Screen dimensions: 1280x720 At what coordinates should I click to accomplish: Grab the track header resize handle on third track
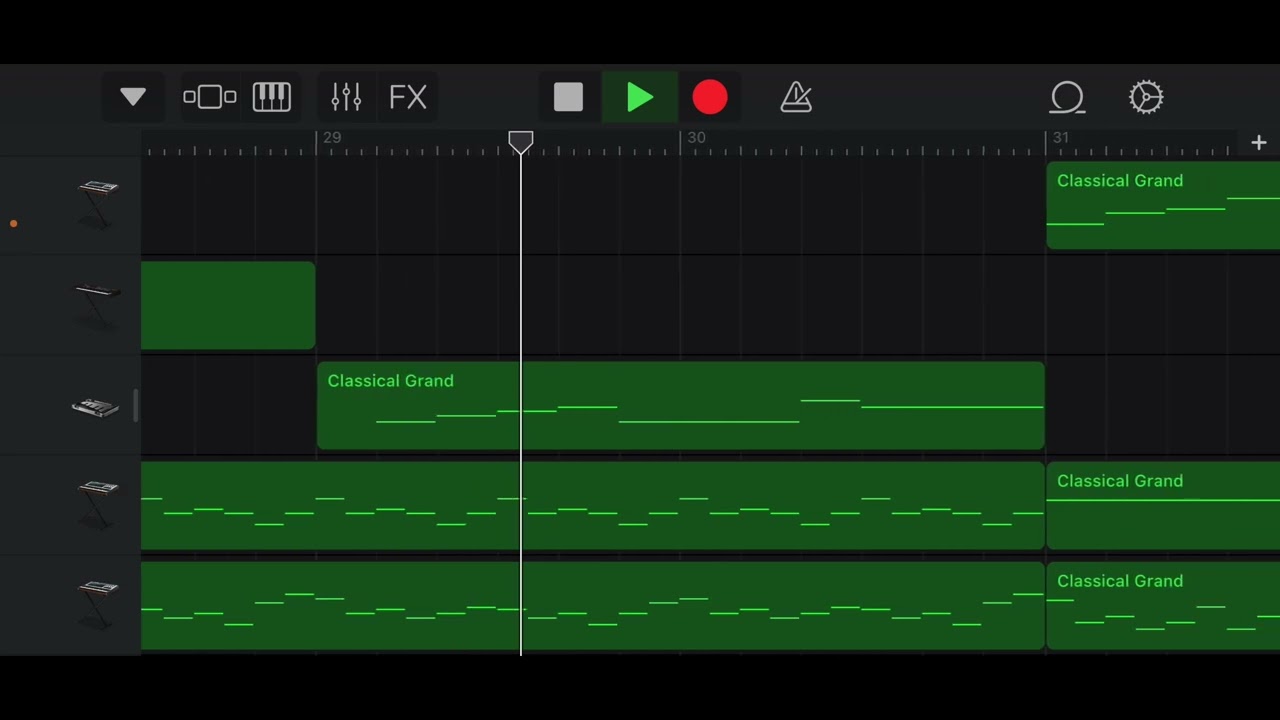click(135, 406)
